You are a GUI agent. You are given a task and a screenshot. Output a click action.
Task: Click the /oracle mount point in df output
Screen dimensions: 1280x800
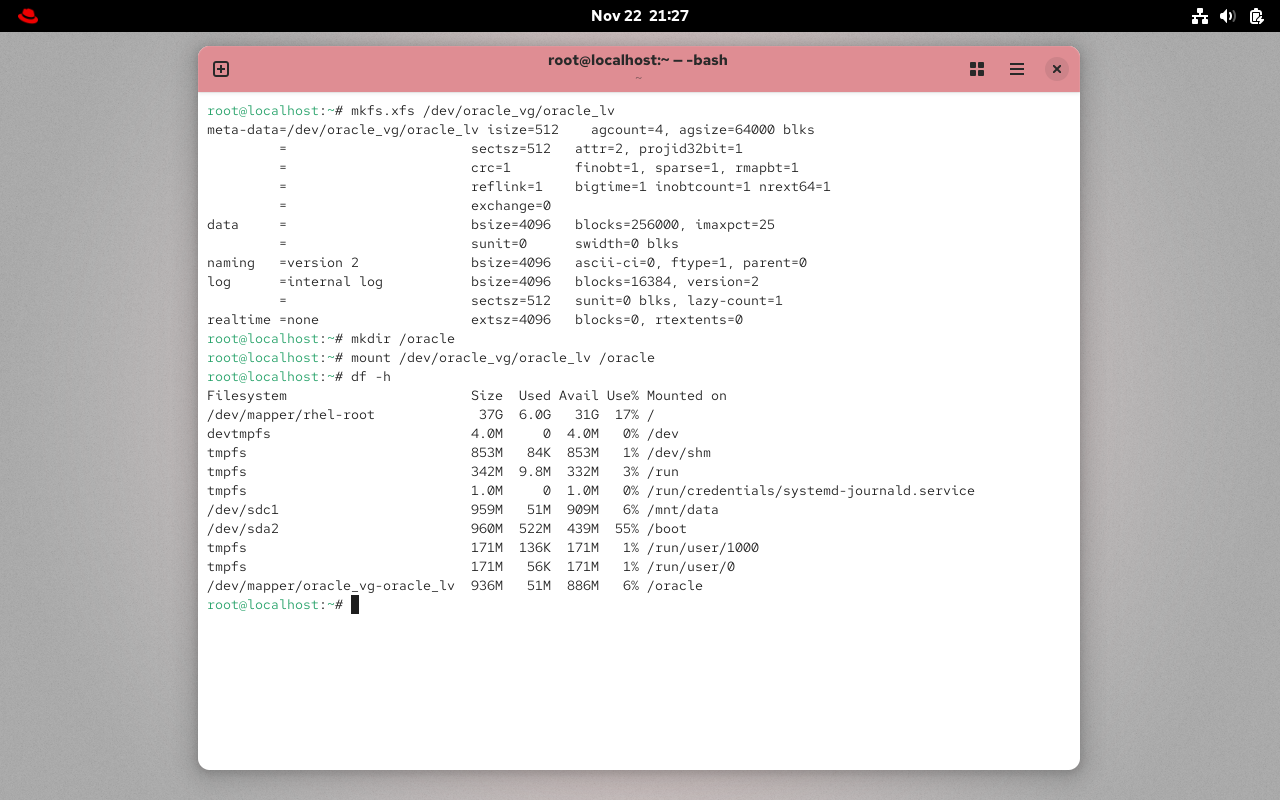[x=675, y=585]
